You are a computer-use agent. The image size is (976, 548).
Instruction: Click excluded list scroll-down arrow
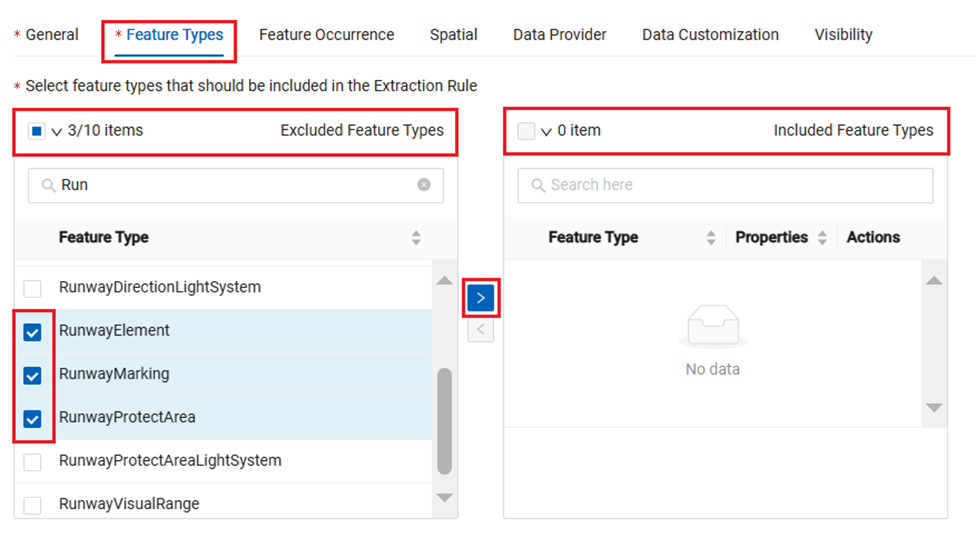pos(444,498)
